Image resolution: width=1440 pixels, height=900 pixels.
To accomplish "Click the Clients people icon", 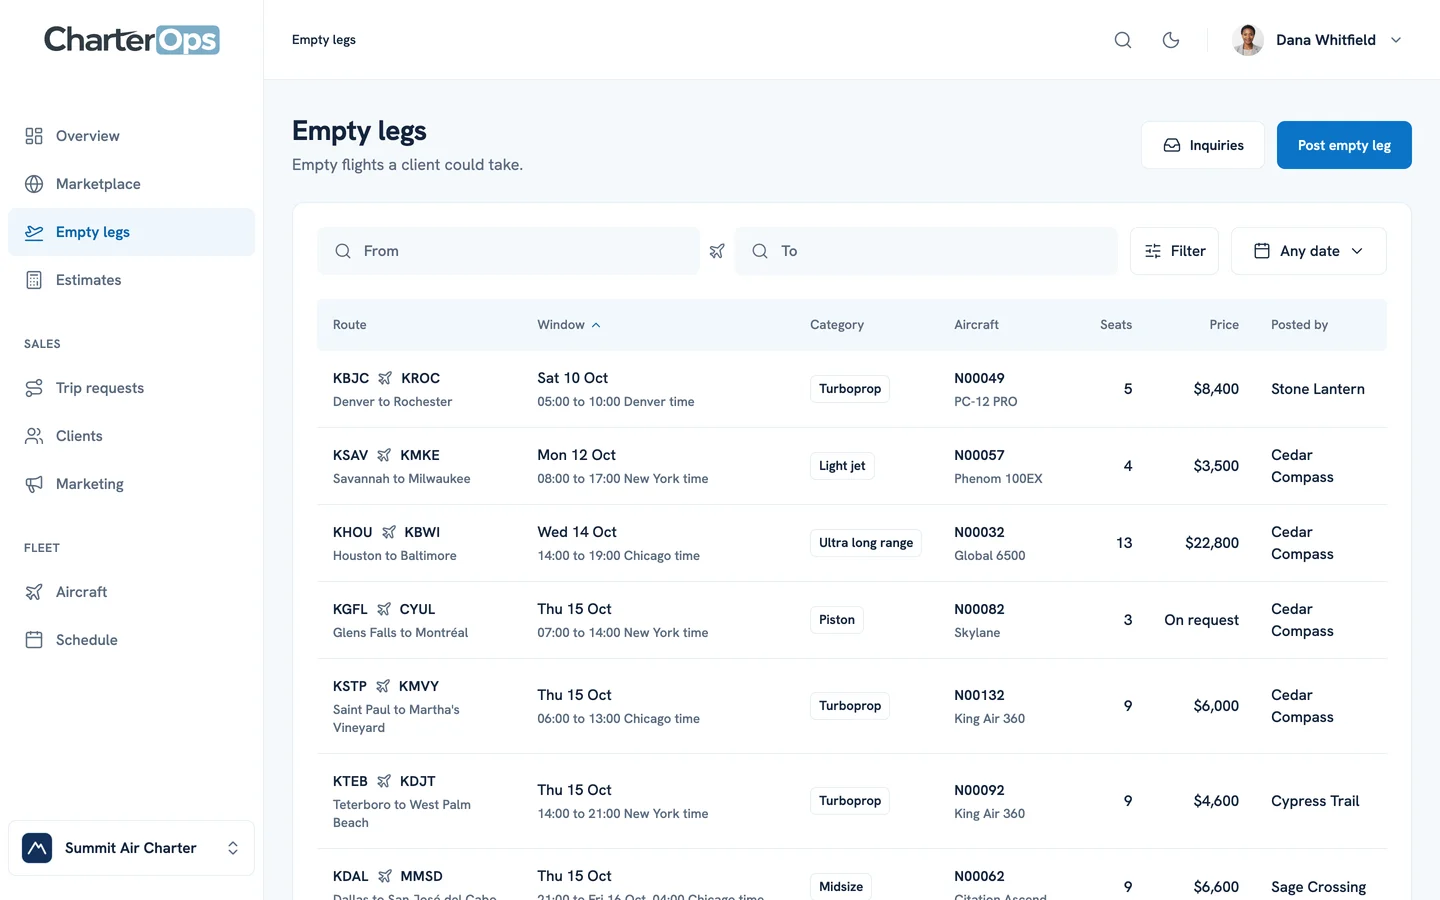I will click(34, 436).
